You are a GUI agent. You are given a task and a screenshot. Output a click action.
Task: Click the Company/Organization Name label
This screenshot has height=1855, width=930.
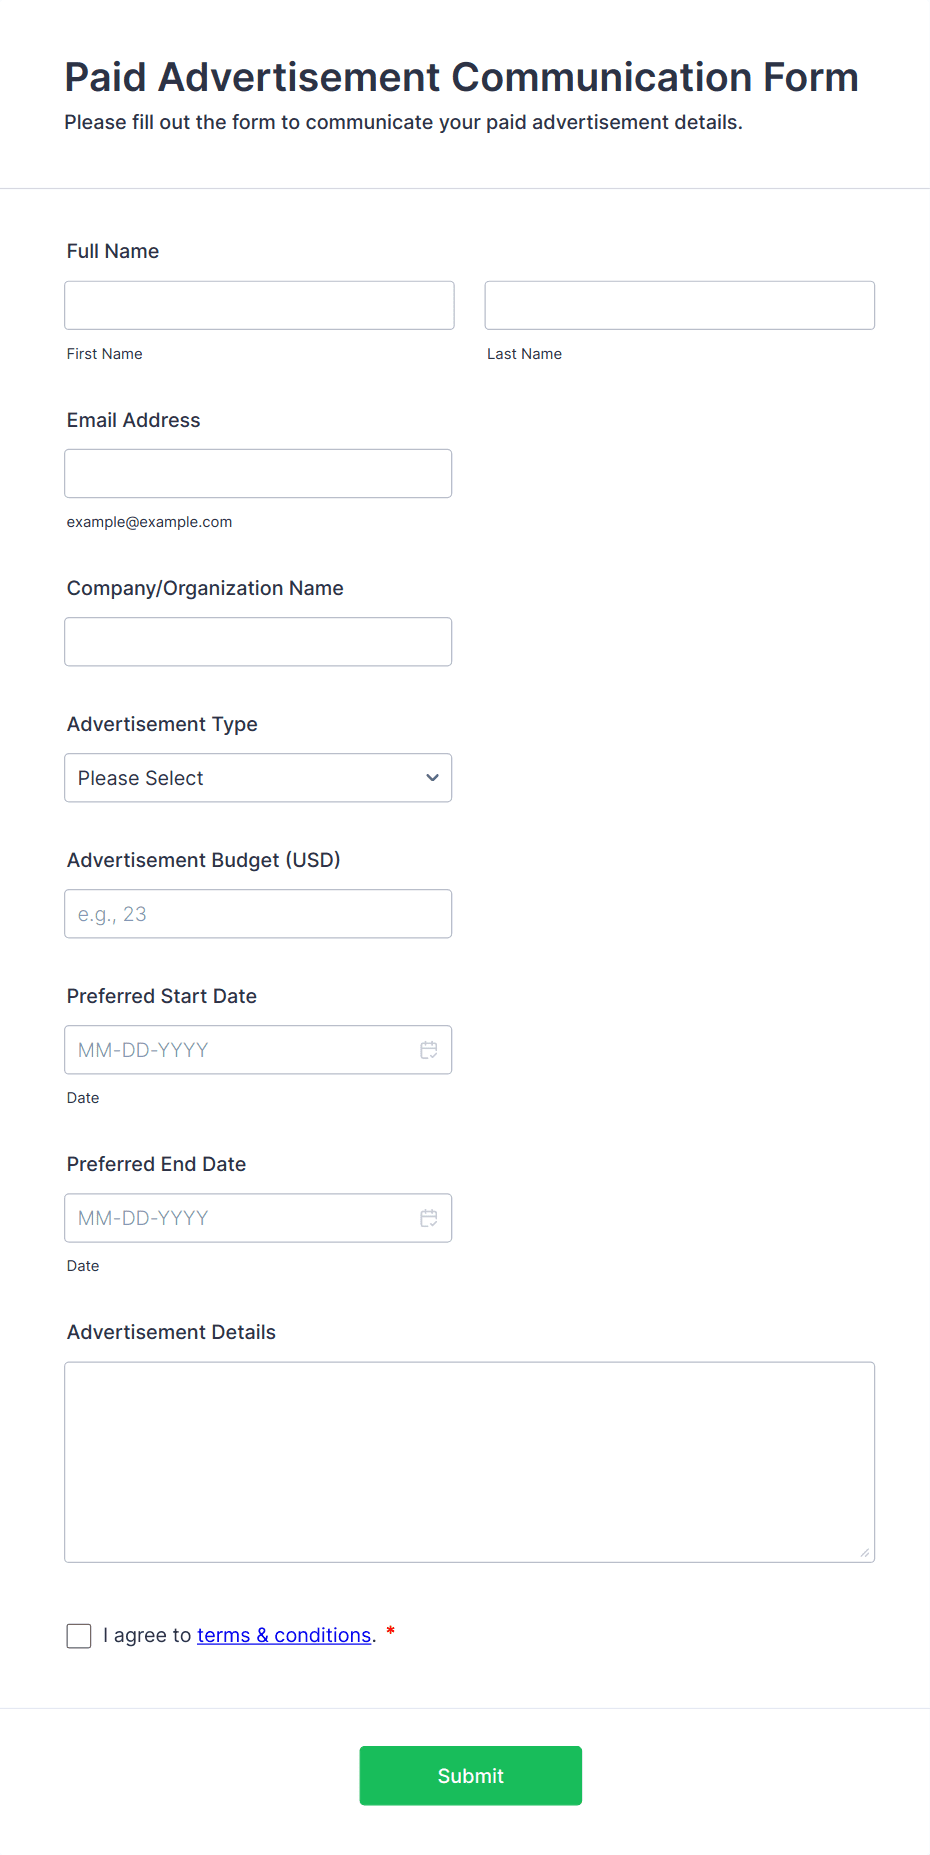coord(205,588)
